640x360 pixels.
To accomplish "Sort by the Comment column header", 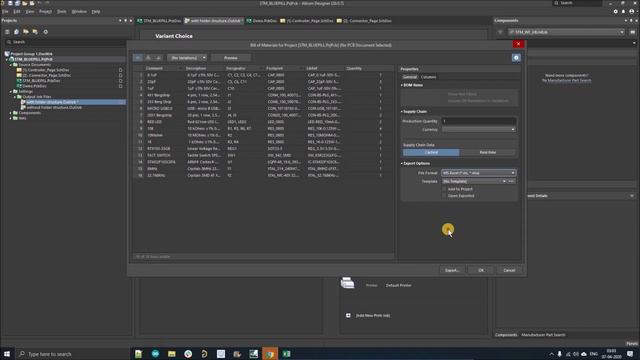I will click(154, 69).
